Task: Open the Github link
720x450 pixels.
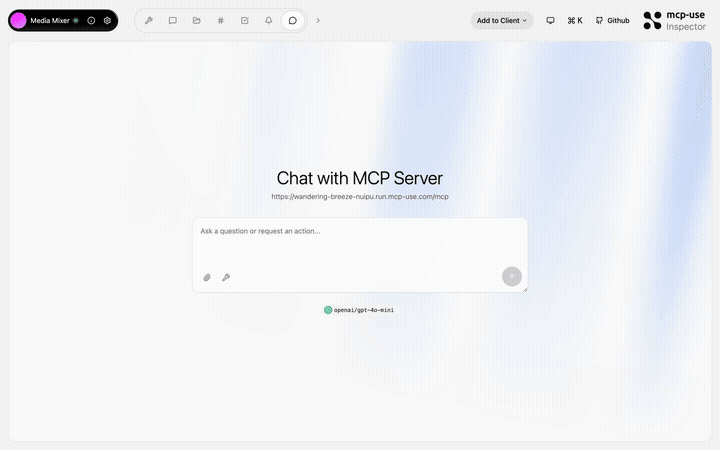Action: [612, 20]
